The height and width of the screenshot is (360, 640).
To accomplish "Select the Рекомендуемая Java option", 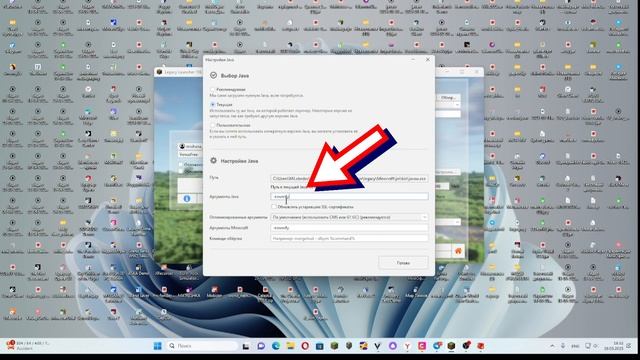I will [212, 89].
